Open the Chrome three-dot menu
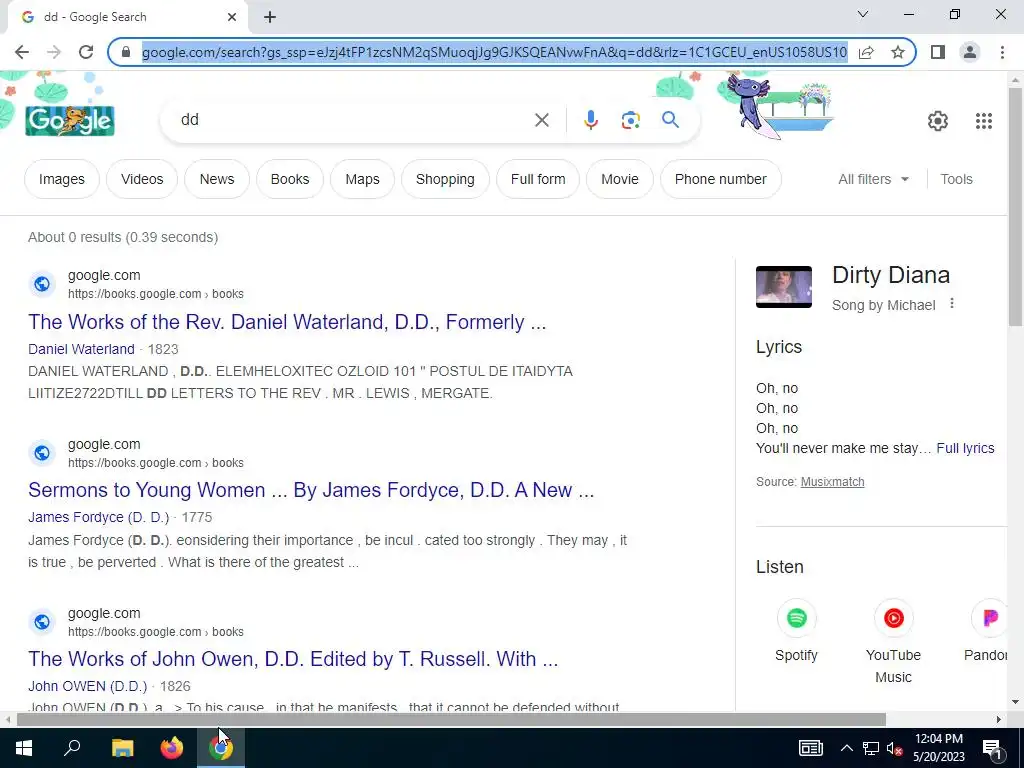The width and height of the screenshot is (1024, 768). (1002, 52)
